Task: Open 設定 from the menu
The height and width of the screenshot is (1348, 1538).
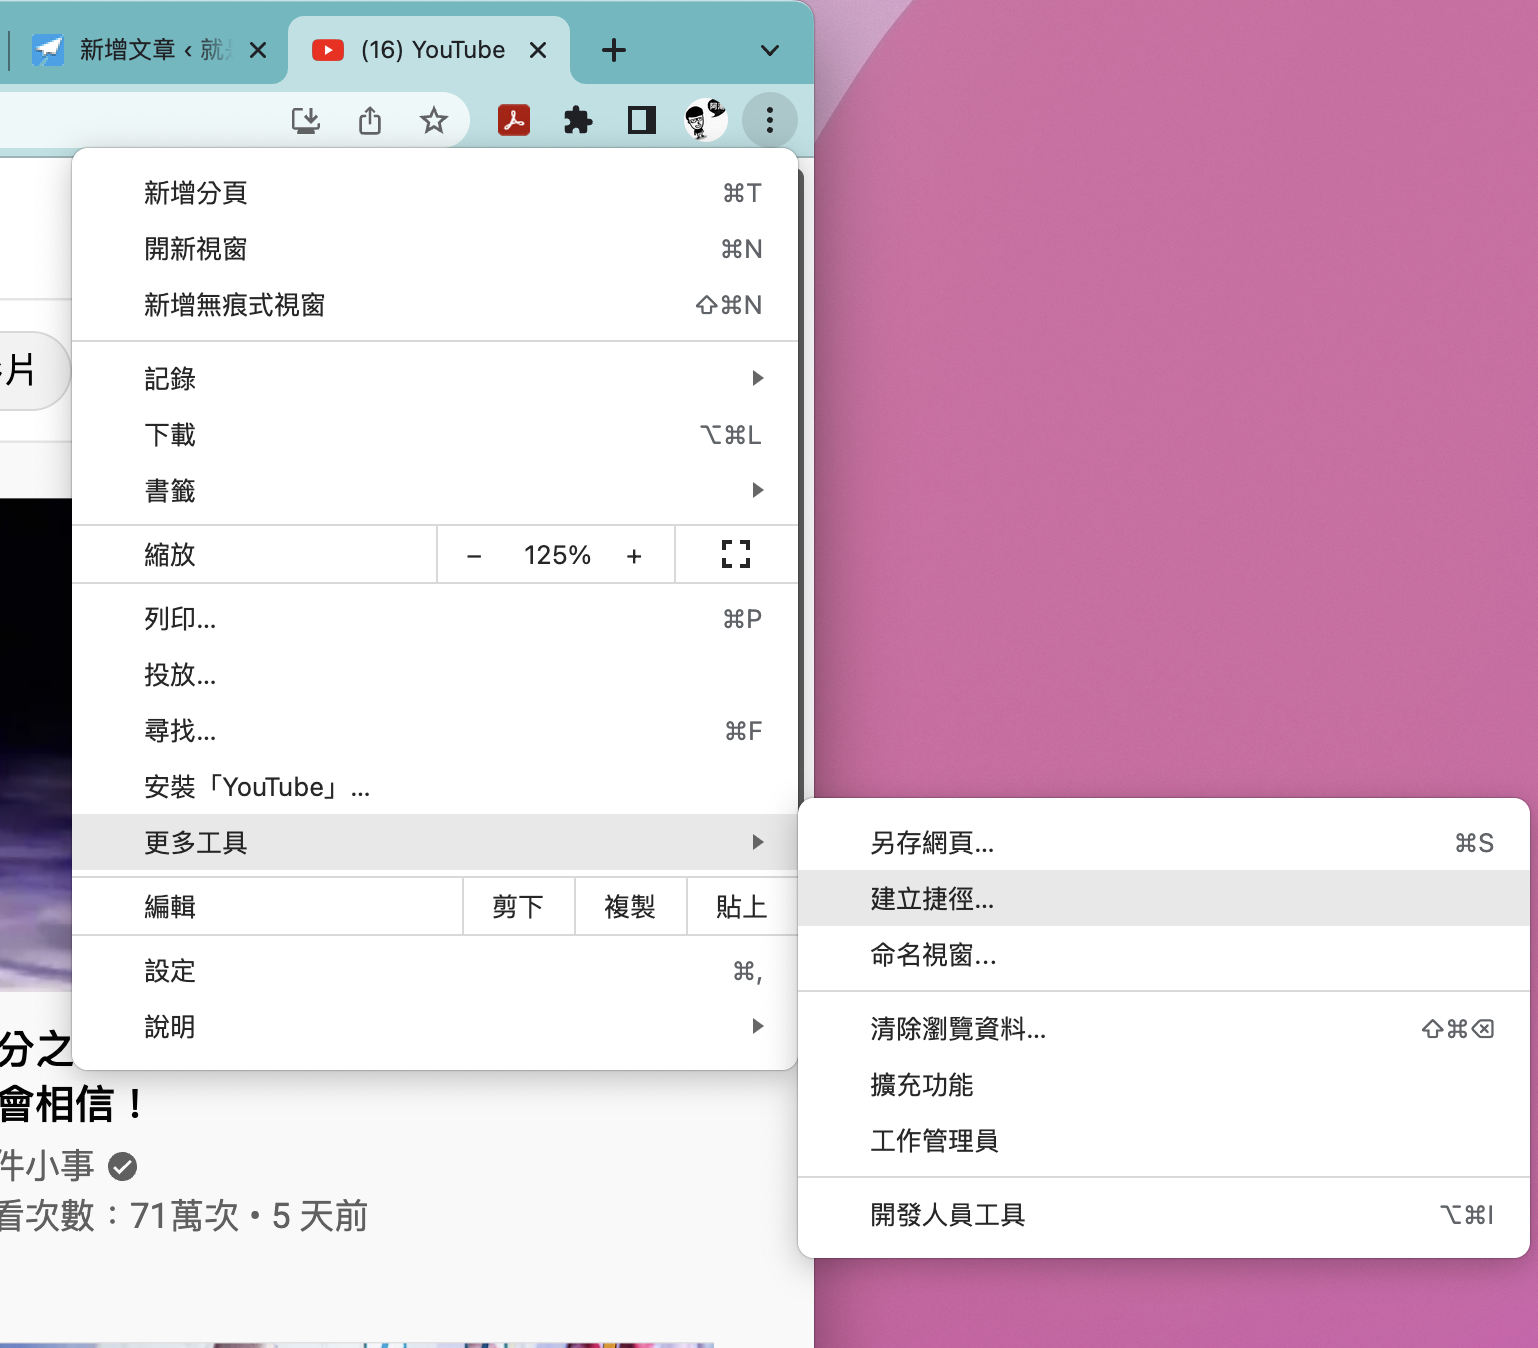Action: pos(435,971)
